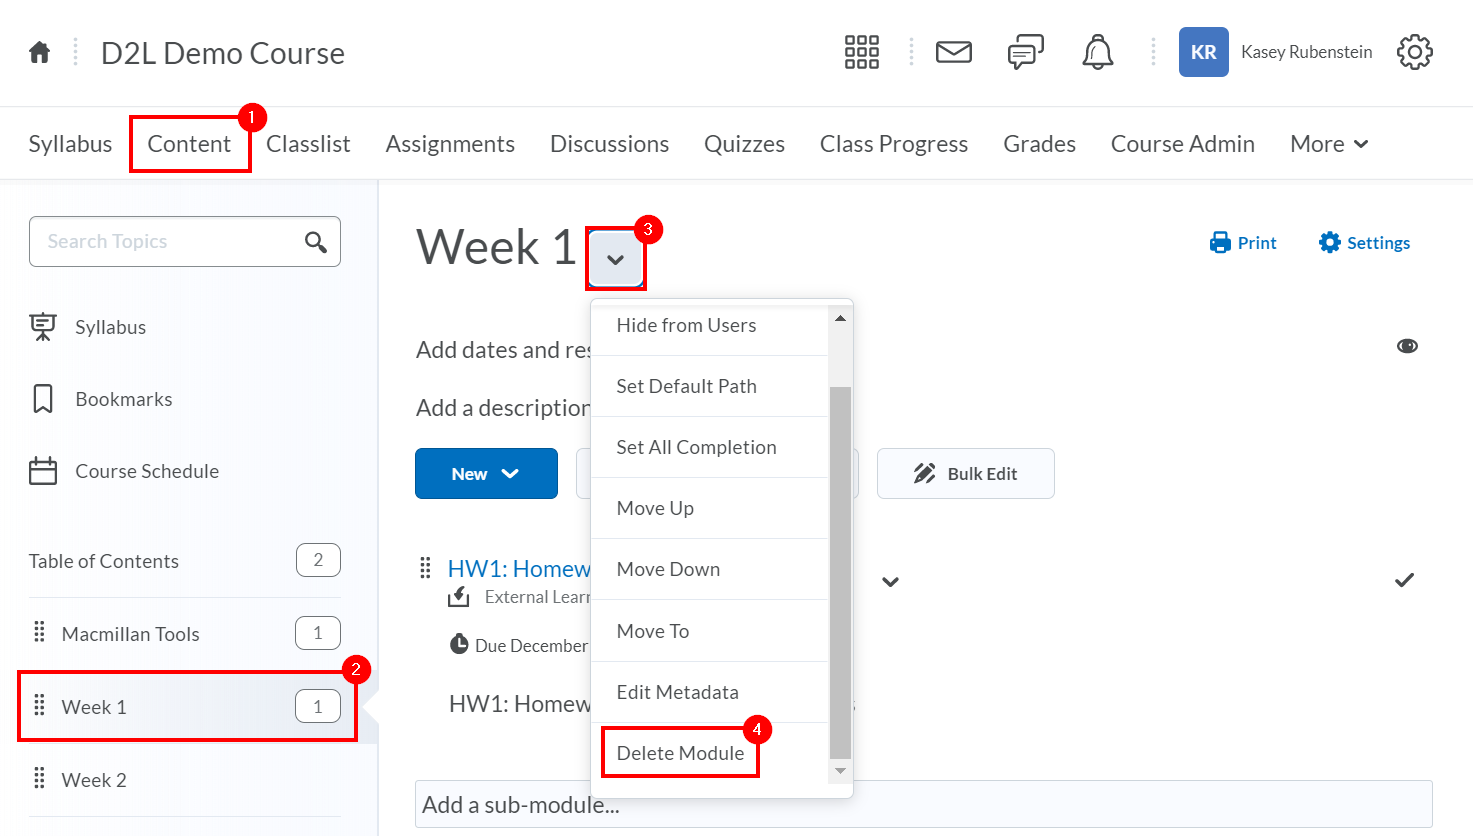Open the Print option for Week 1
The image size is (1473, 836).
click(1242, 242)
